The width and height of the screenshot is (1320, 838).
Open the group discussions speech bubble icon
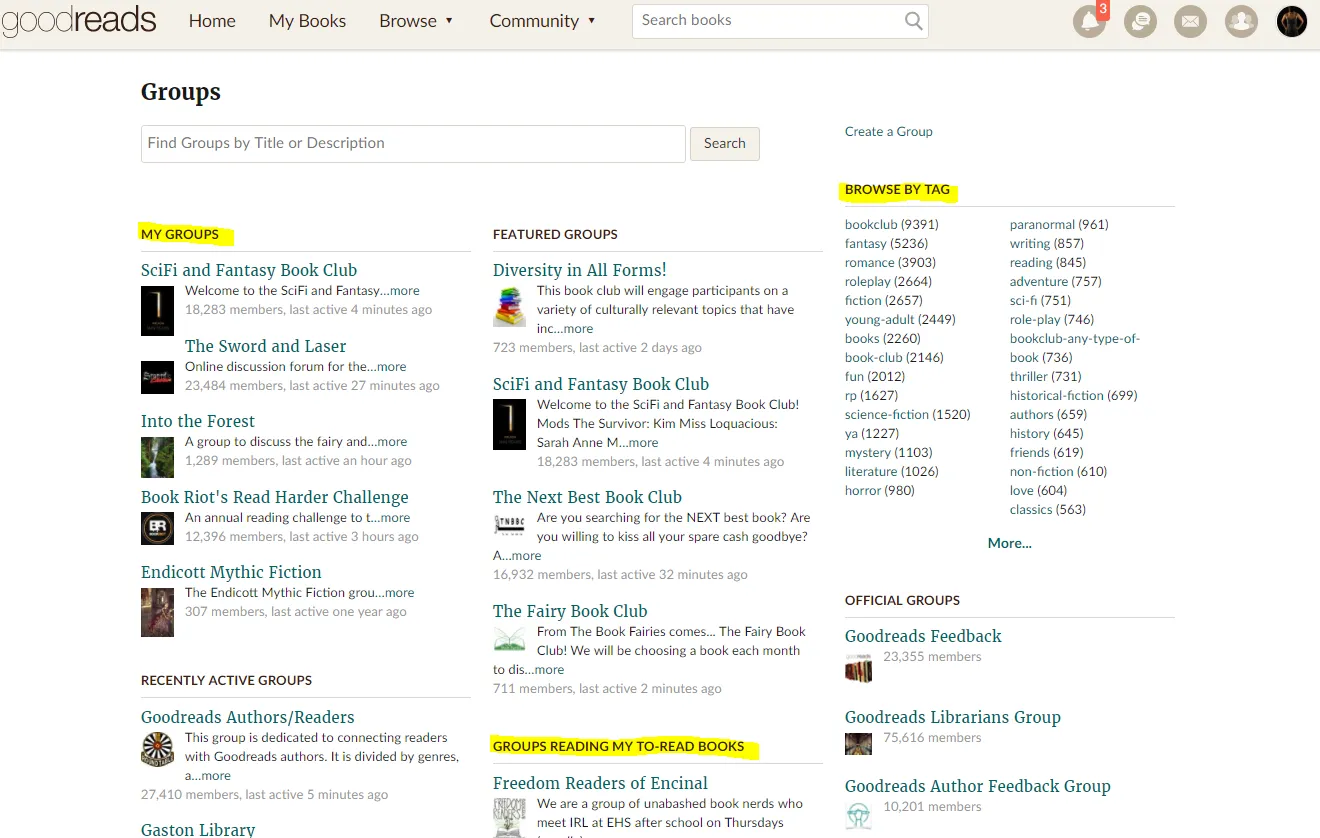coord(1140,21)
